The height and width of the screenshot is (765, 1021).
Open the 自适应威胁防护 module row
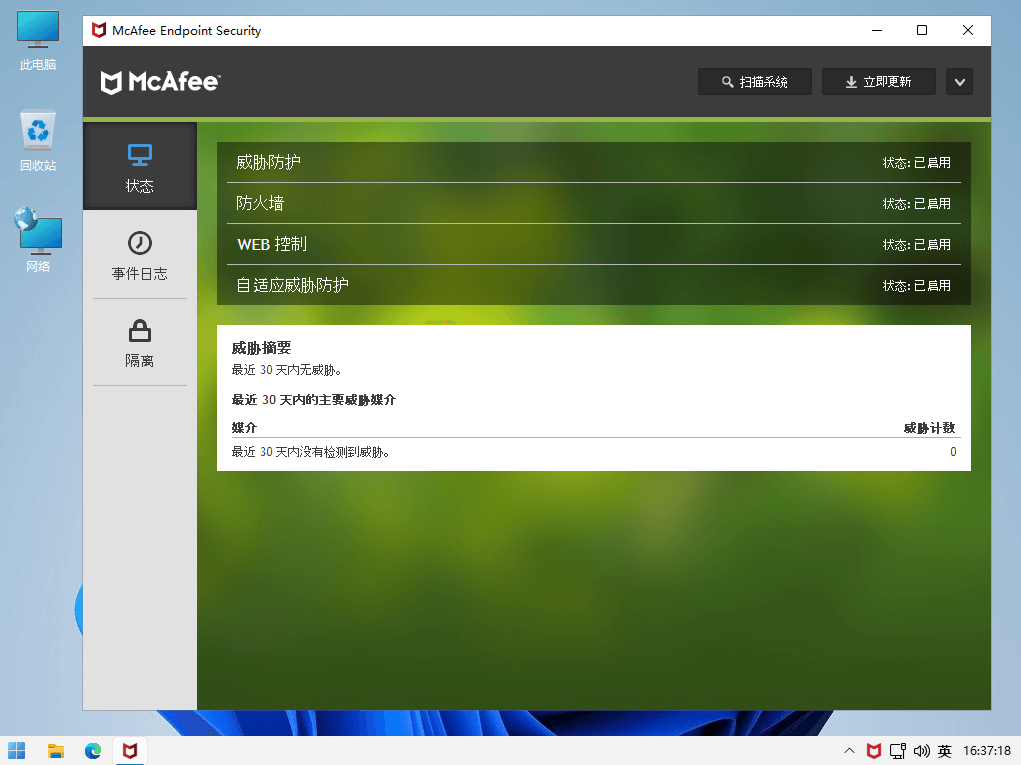(x=594, y=285)
